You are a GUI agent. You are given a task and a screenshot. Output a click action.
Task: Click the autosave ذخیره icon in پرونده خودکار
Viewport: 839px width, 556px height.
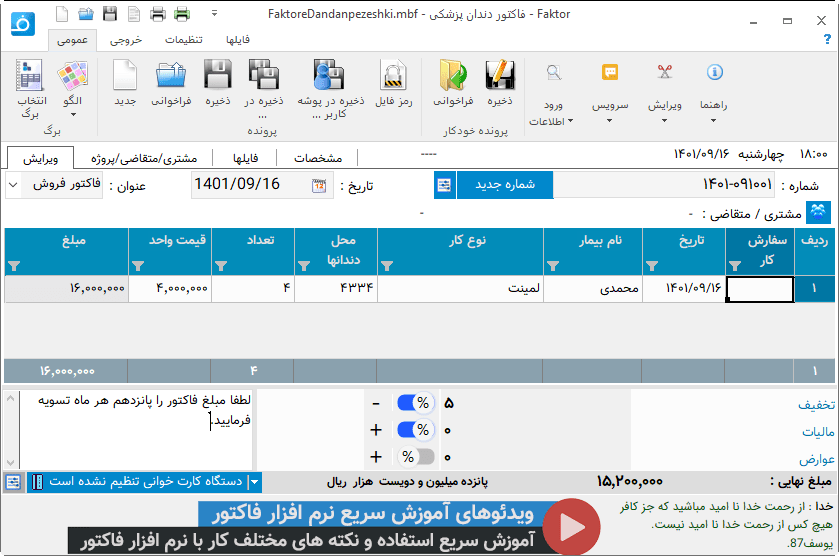[x=499, y=77]
